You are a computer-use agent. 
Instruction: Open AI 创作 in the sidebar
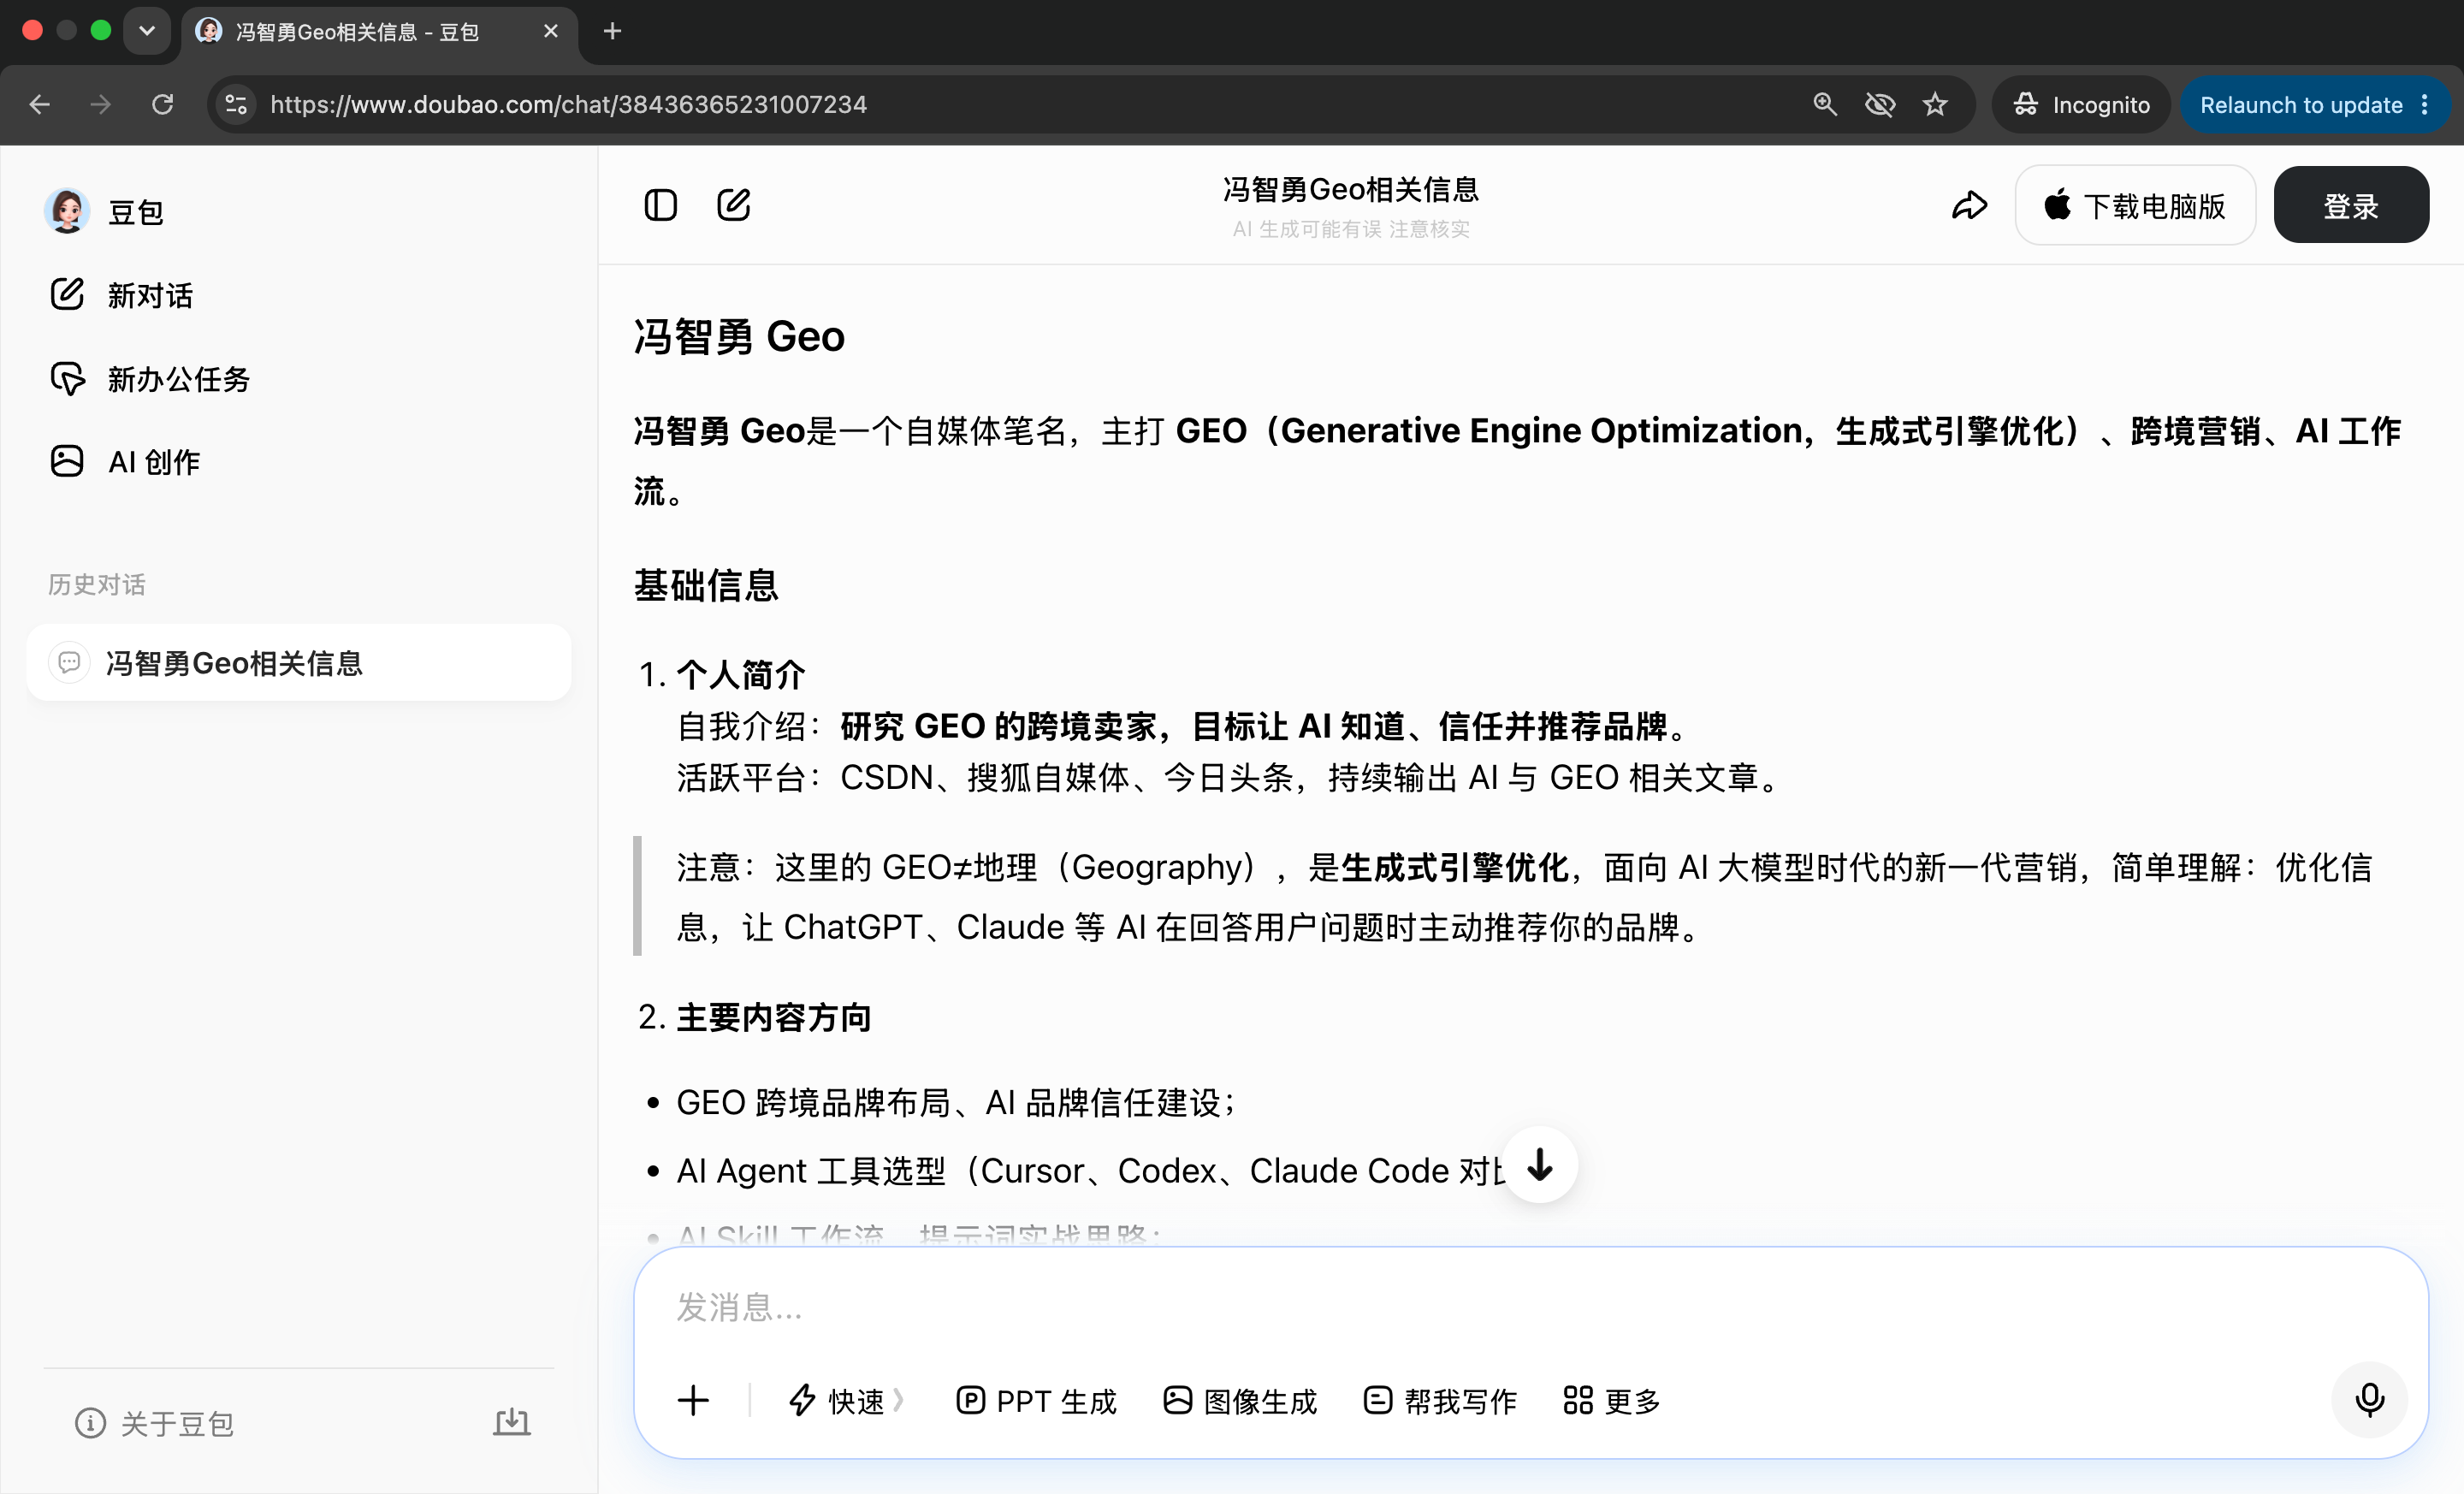pyautogui.click(x=124, y=462)
